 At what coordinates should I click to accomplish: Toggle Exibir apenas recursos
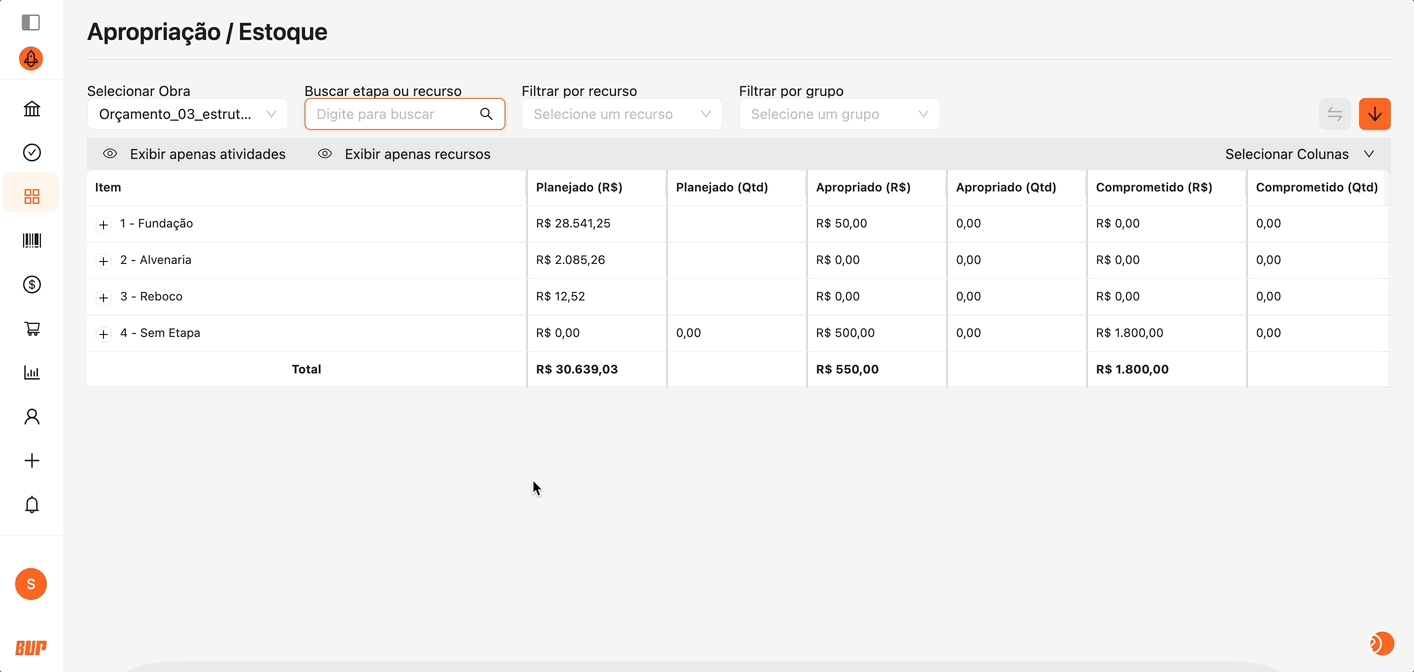tap(404, 154)
